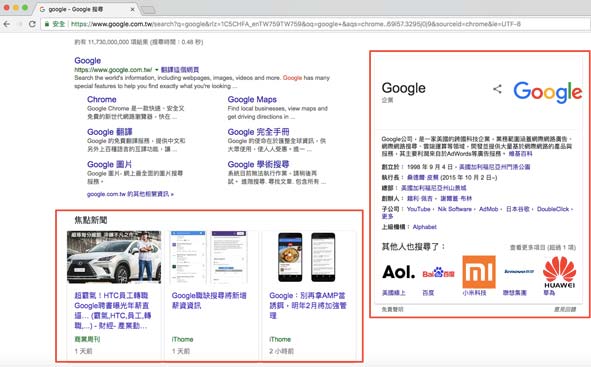Open the Google 圖片 sitelink
This screenshot has width=591, height=367.
[109, 164]
